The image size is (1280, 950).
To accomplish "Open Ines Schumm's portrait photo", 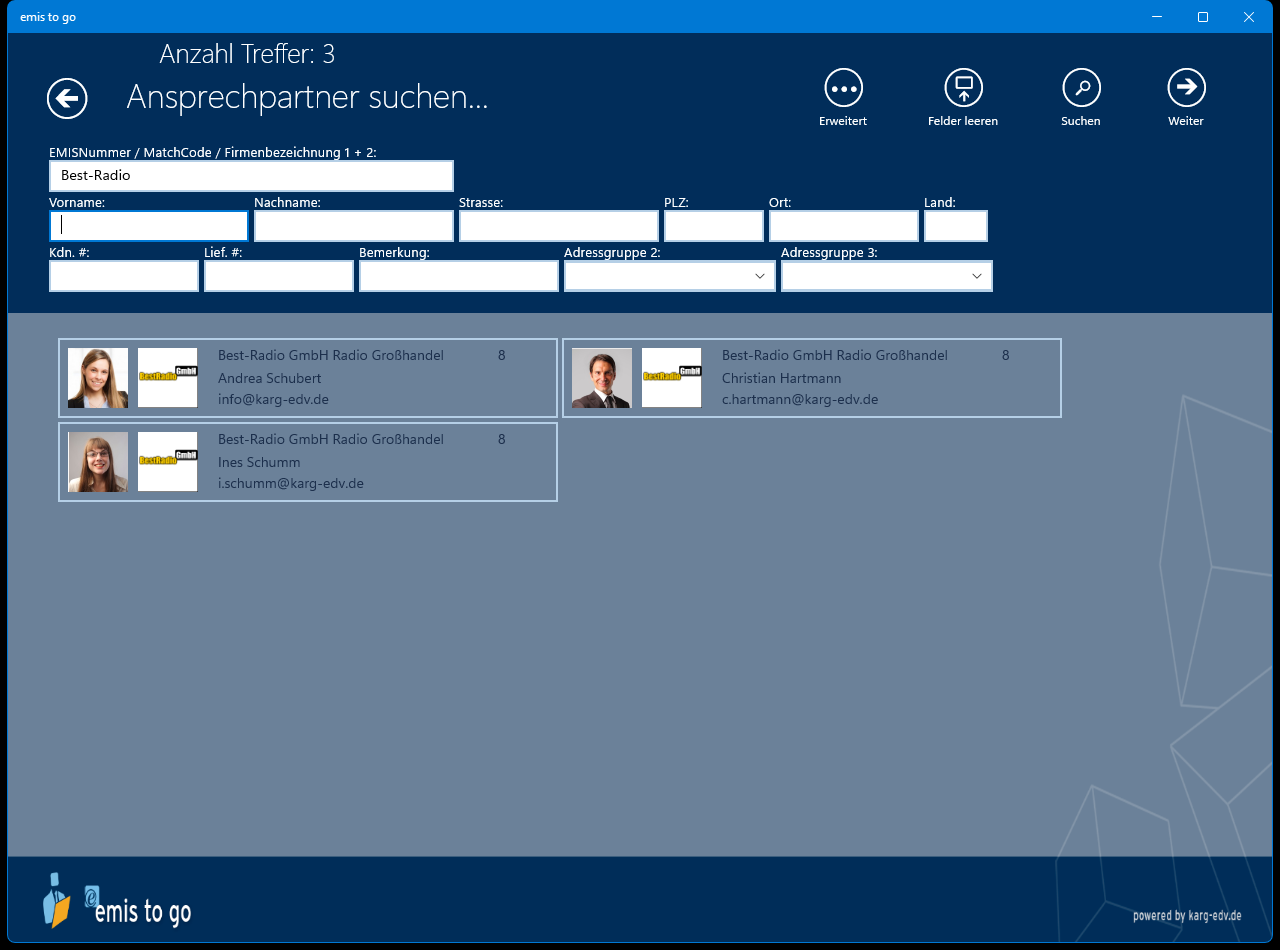I will (98, 462).
